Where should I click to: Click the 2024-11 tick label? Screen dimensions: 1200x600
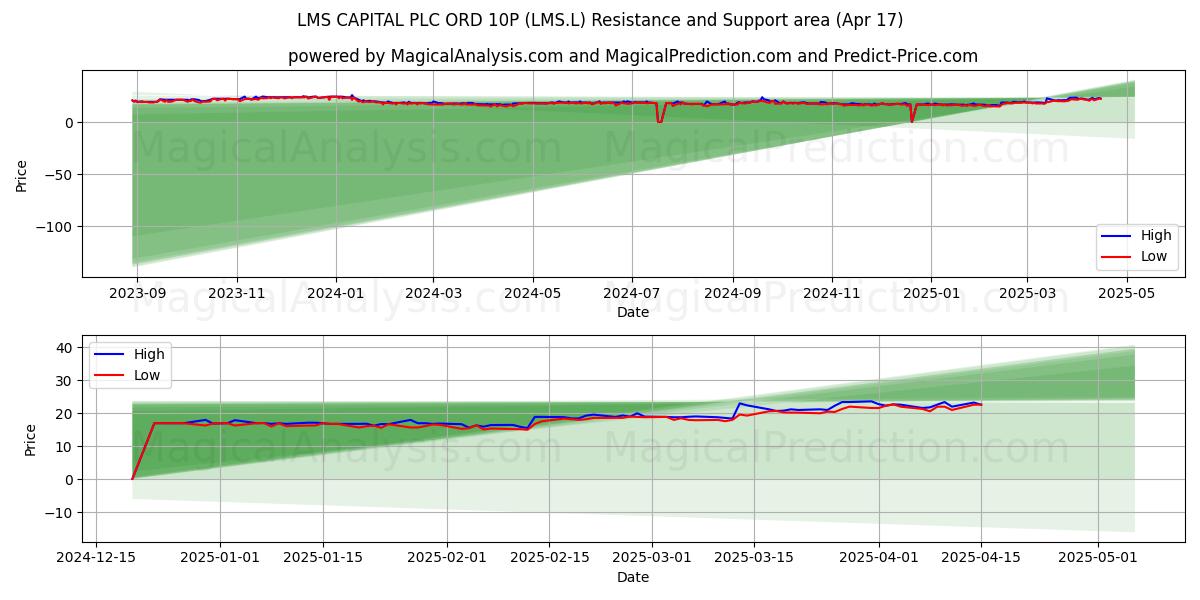click(832, 293)
